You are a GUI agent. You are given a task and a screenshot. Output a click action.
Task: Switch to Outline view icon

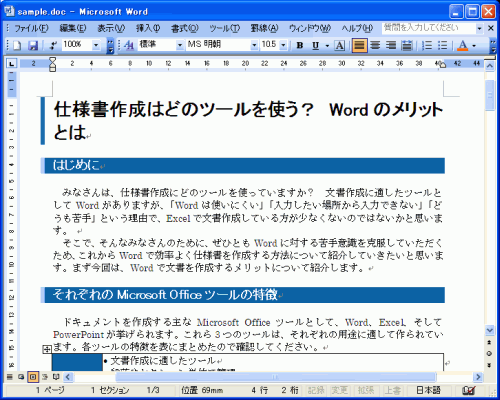coord(45,377)
